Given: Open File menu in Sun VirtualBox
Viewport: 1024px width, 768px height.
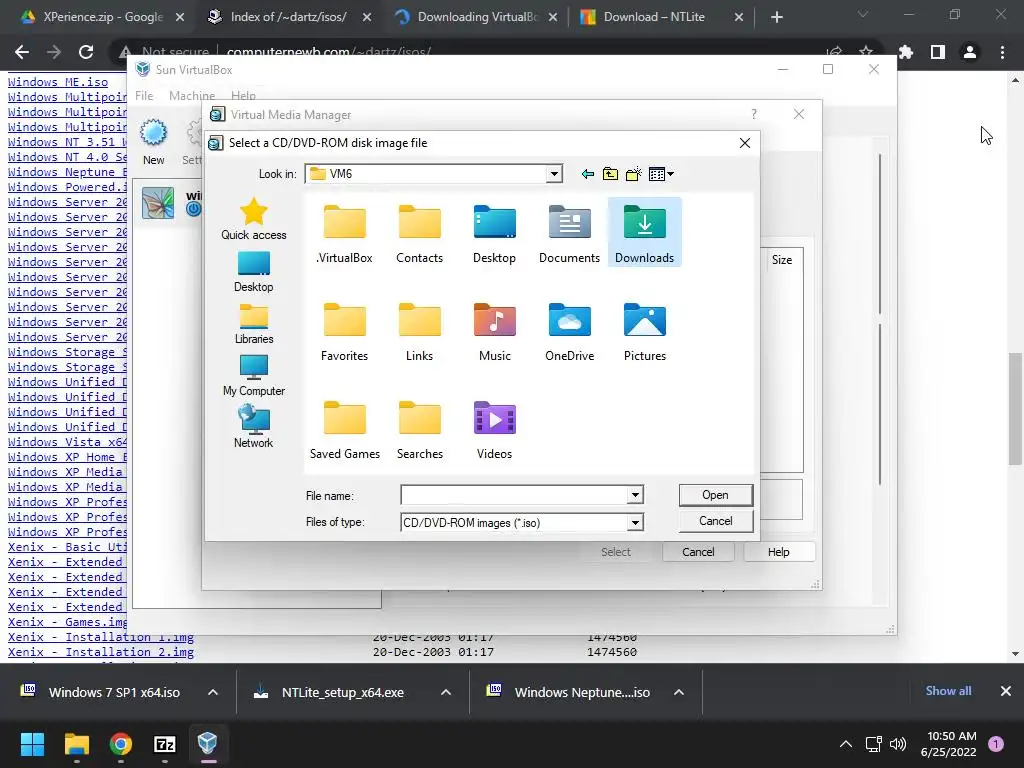Looking at the screenshot, I should tap(144, 96).
